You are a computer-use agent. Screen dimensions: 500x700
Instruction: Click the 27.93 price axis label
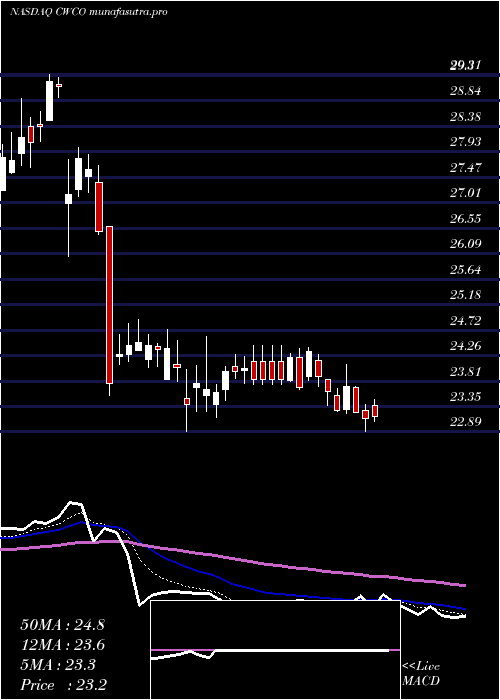click(x=466, y=142)
